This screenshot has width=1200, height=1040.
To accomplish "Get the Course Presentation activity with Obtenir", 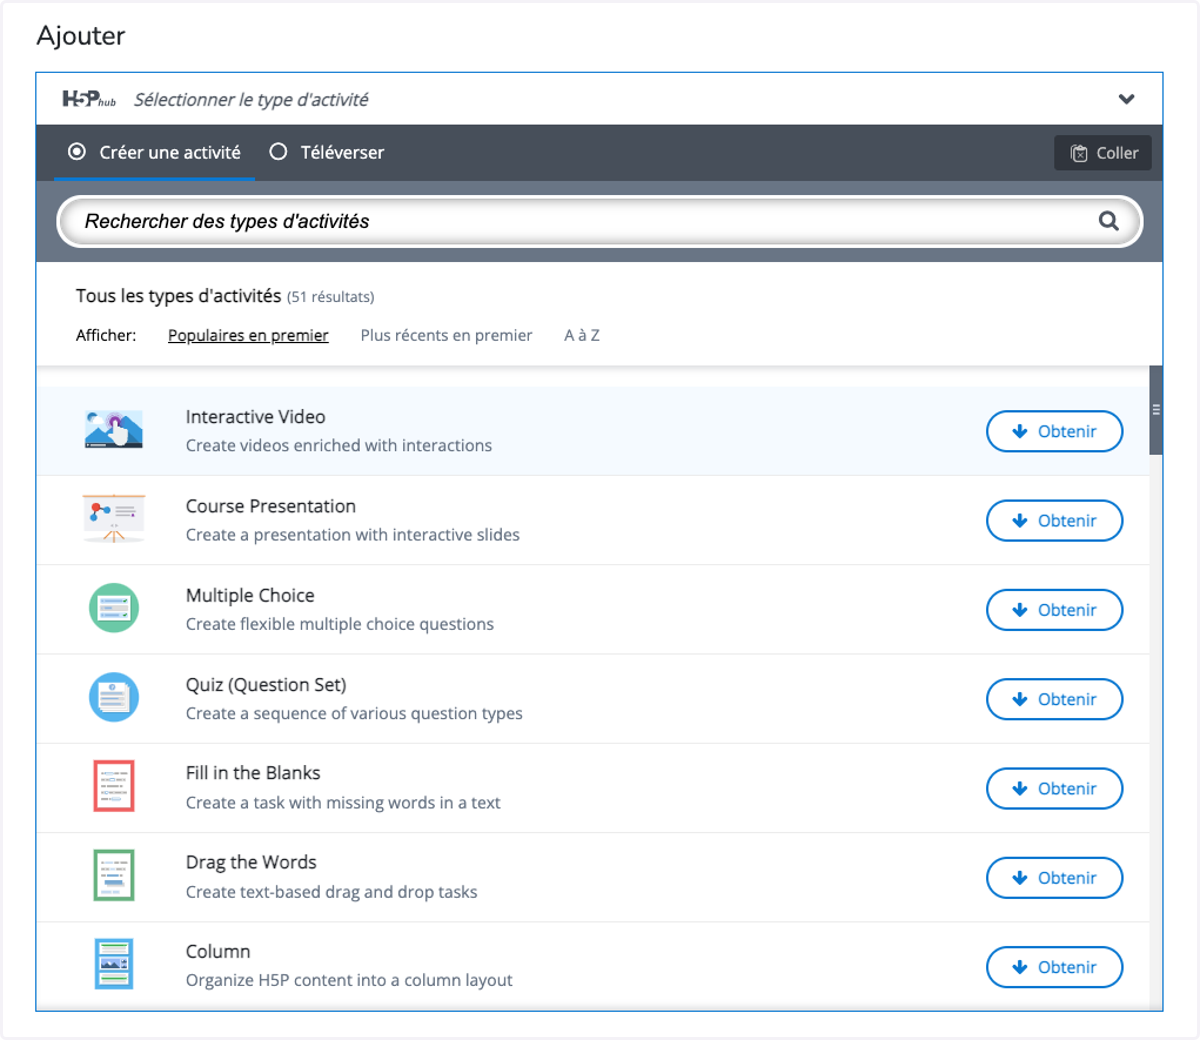I will [x=1054, y=520].
